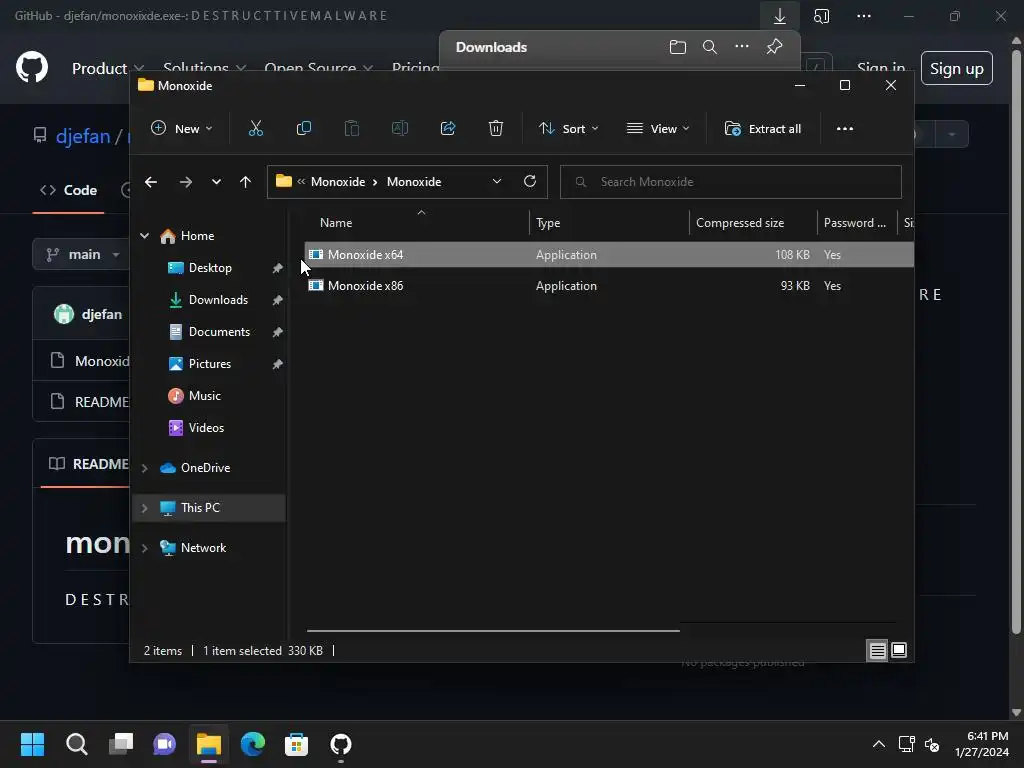Expand the address bar history dropdown

tap(497, 182)
